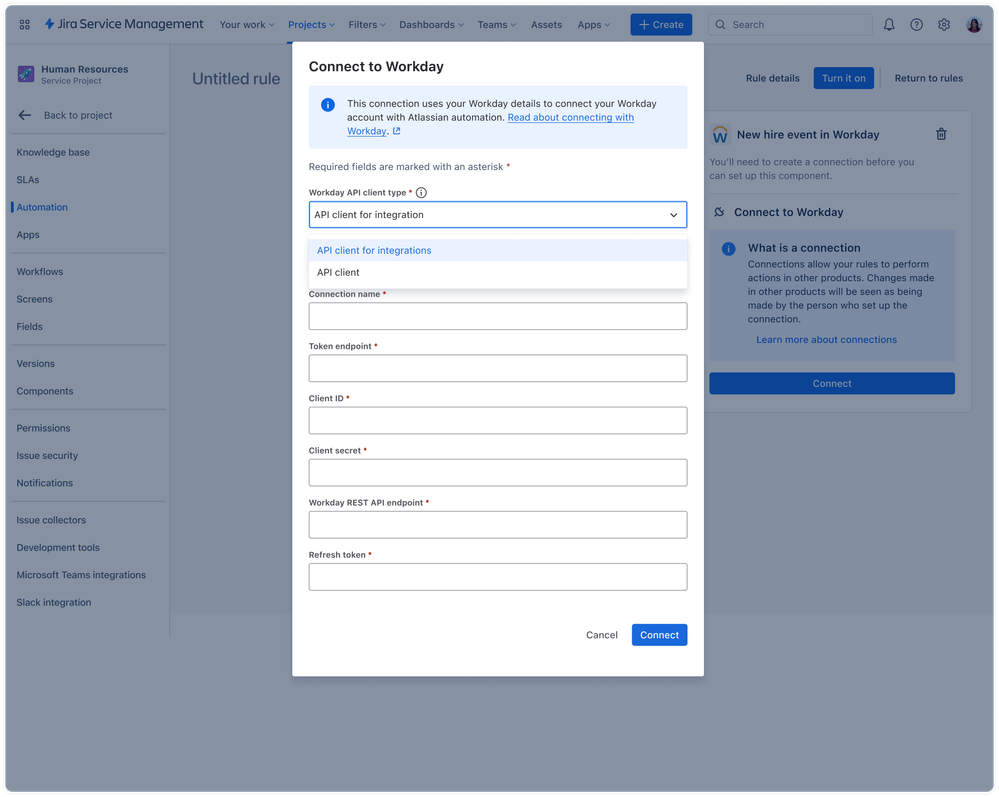Expand the Your work menu

click(x=247, y=25)
